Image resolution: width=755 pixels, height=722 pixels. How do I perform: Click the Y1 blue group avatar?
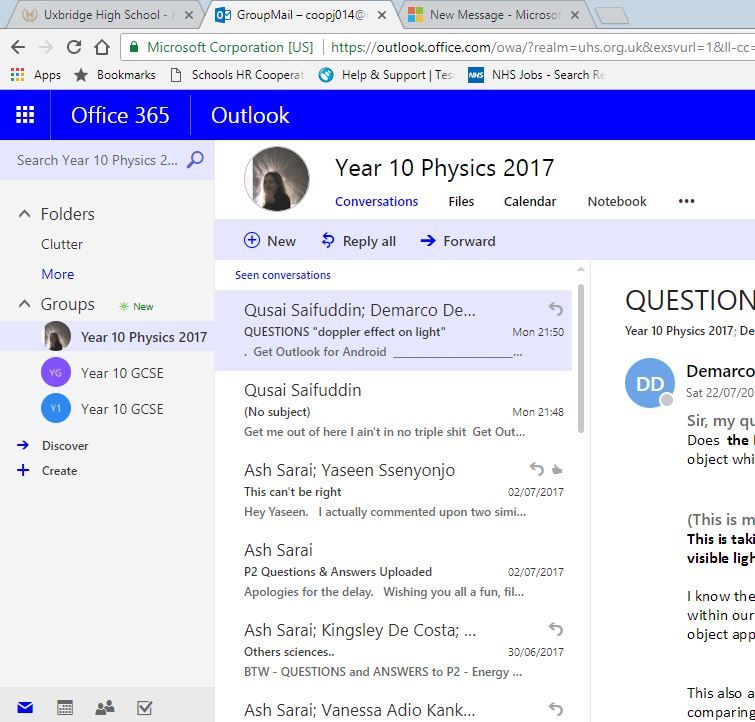[56, 408]
